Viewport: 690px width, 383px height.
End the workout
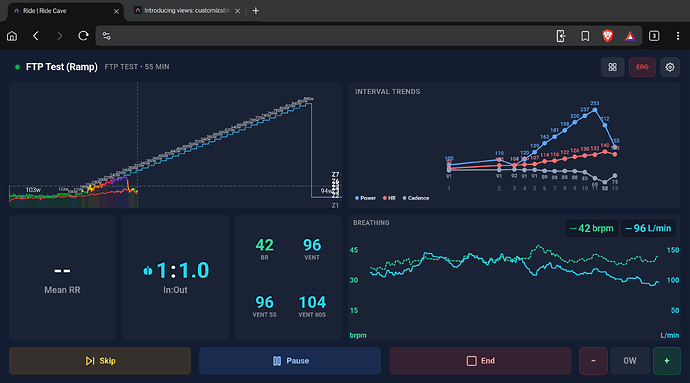(x=480, y=361)
